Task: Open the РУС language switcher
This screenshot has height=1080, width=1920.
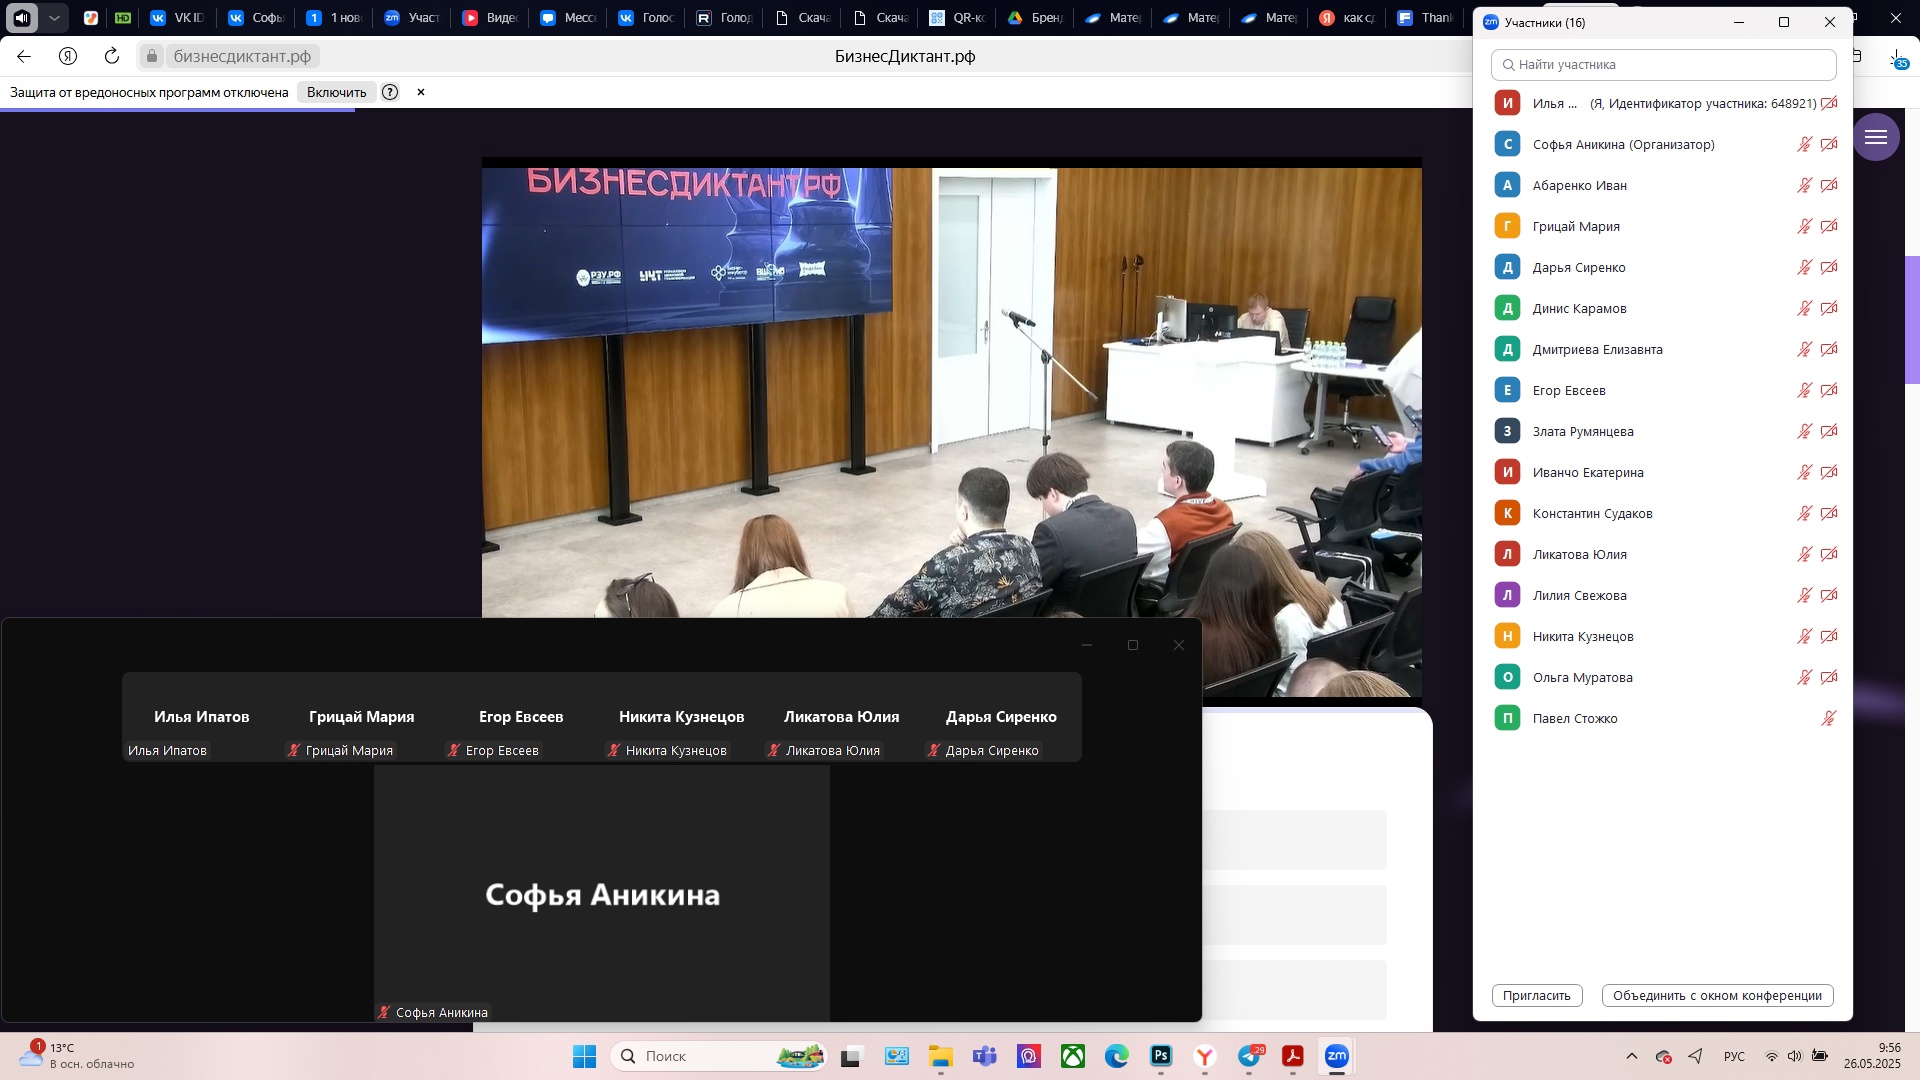Action: pos(1734,1056)
